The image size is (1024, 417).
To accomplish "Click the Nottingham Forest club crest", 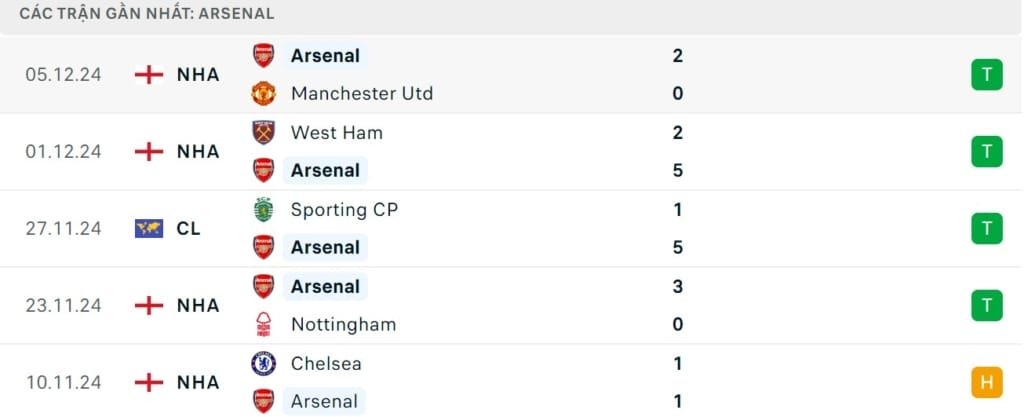I will [x=263, y=324].
